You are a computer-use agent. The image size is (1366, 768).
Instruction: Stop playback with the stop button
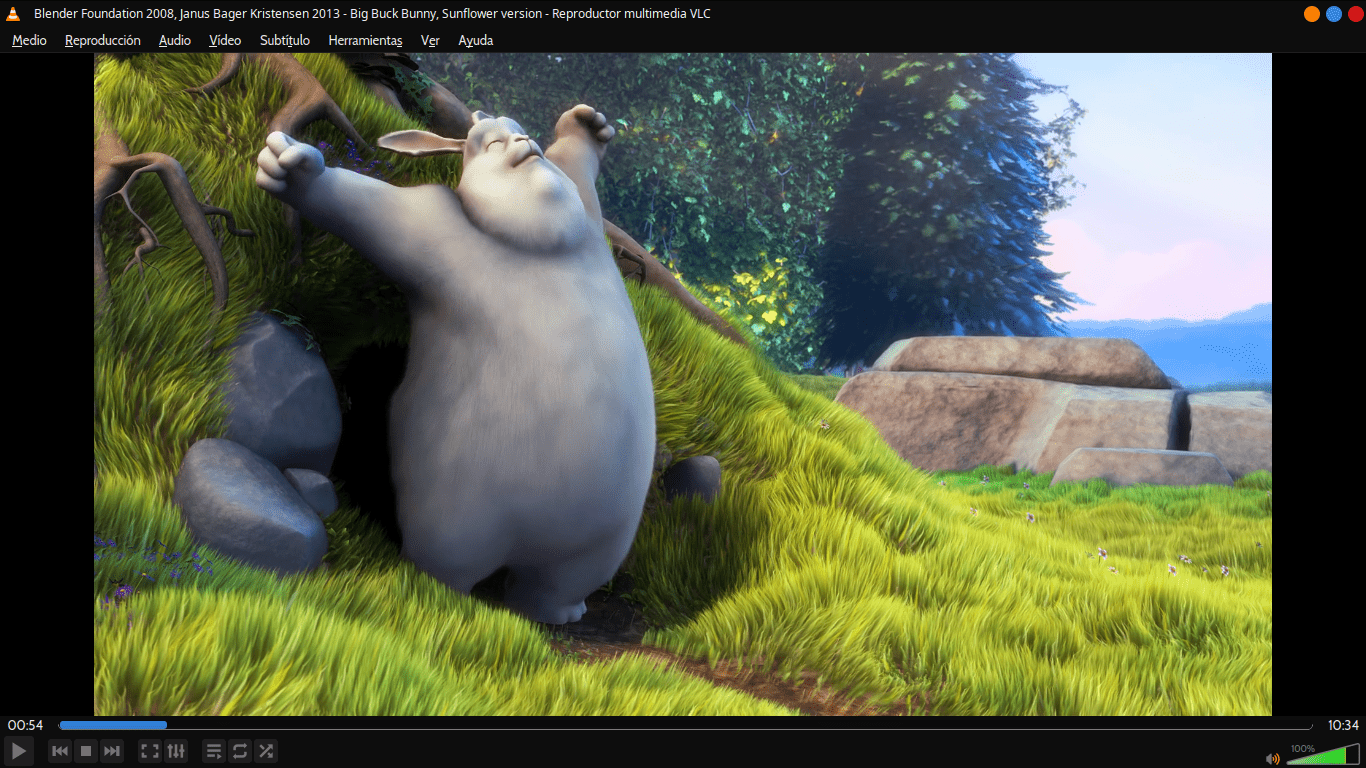tap(86, 751)
